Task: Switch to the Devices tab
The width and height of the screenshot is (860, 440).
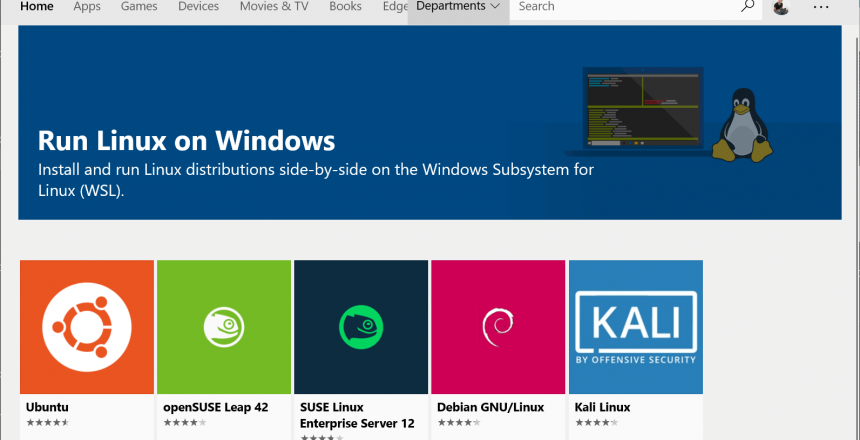Action: pos(199,7)
